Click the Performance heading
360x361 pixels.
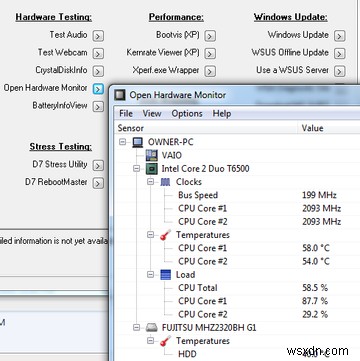click(x=176, y=17)
